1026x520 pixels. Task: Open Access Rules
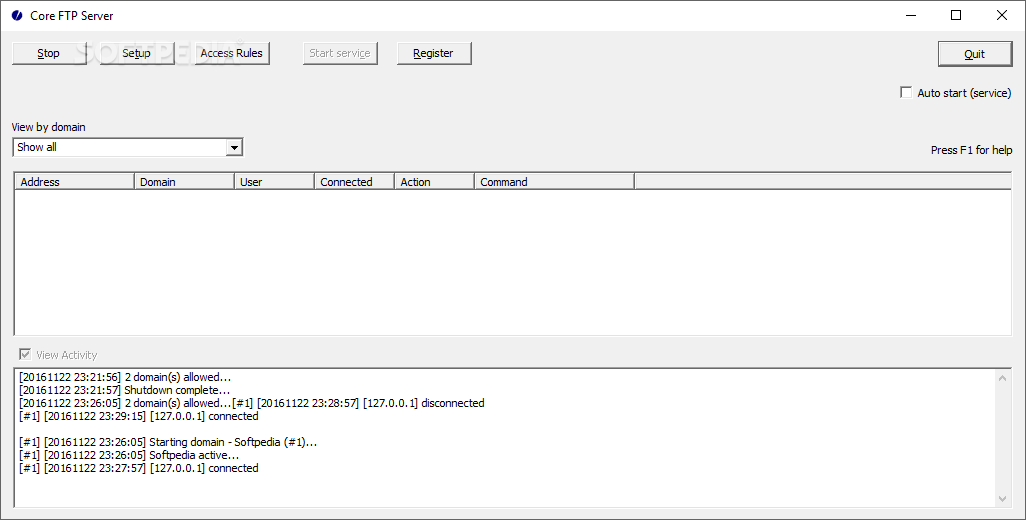click(232, 54)
